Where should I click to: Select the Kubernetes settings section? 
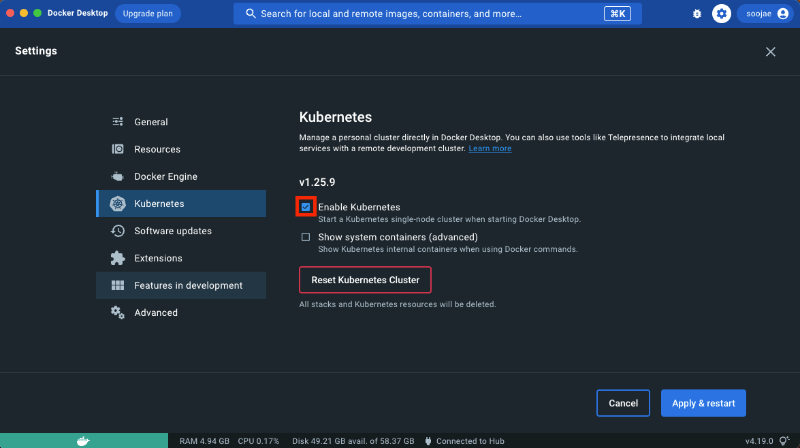[x=181, y=204]
